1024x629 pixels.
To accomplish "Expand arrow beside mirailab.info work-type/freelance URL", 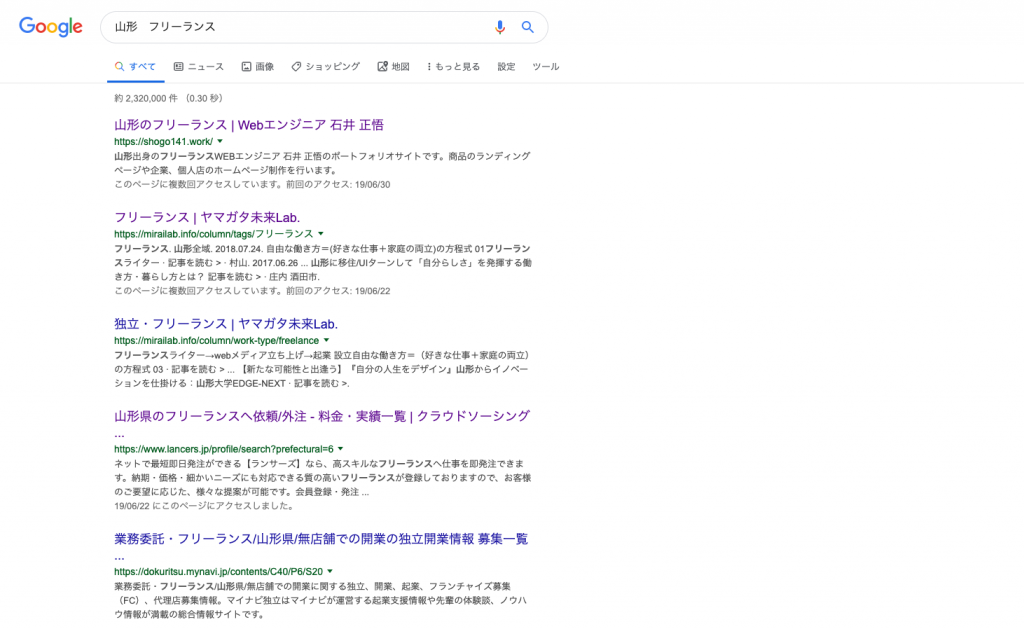I will tap(326, 341).
